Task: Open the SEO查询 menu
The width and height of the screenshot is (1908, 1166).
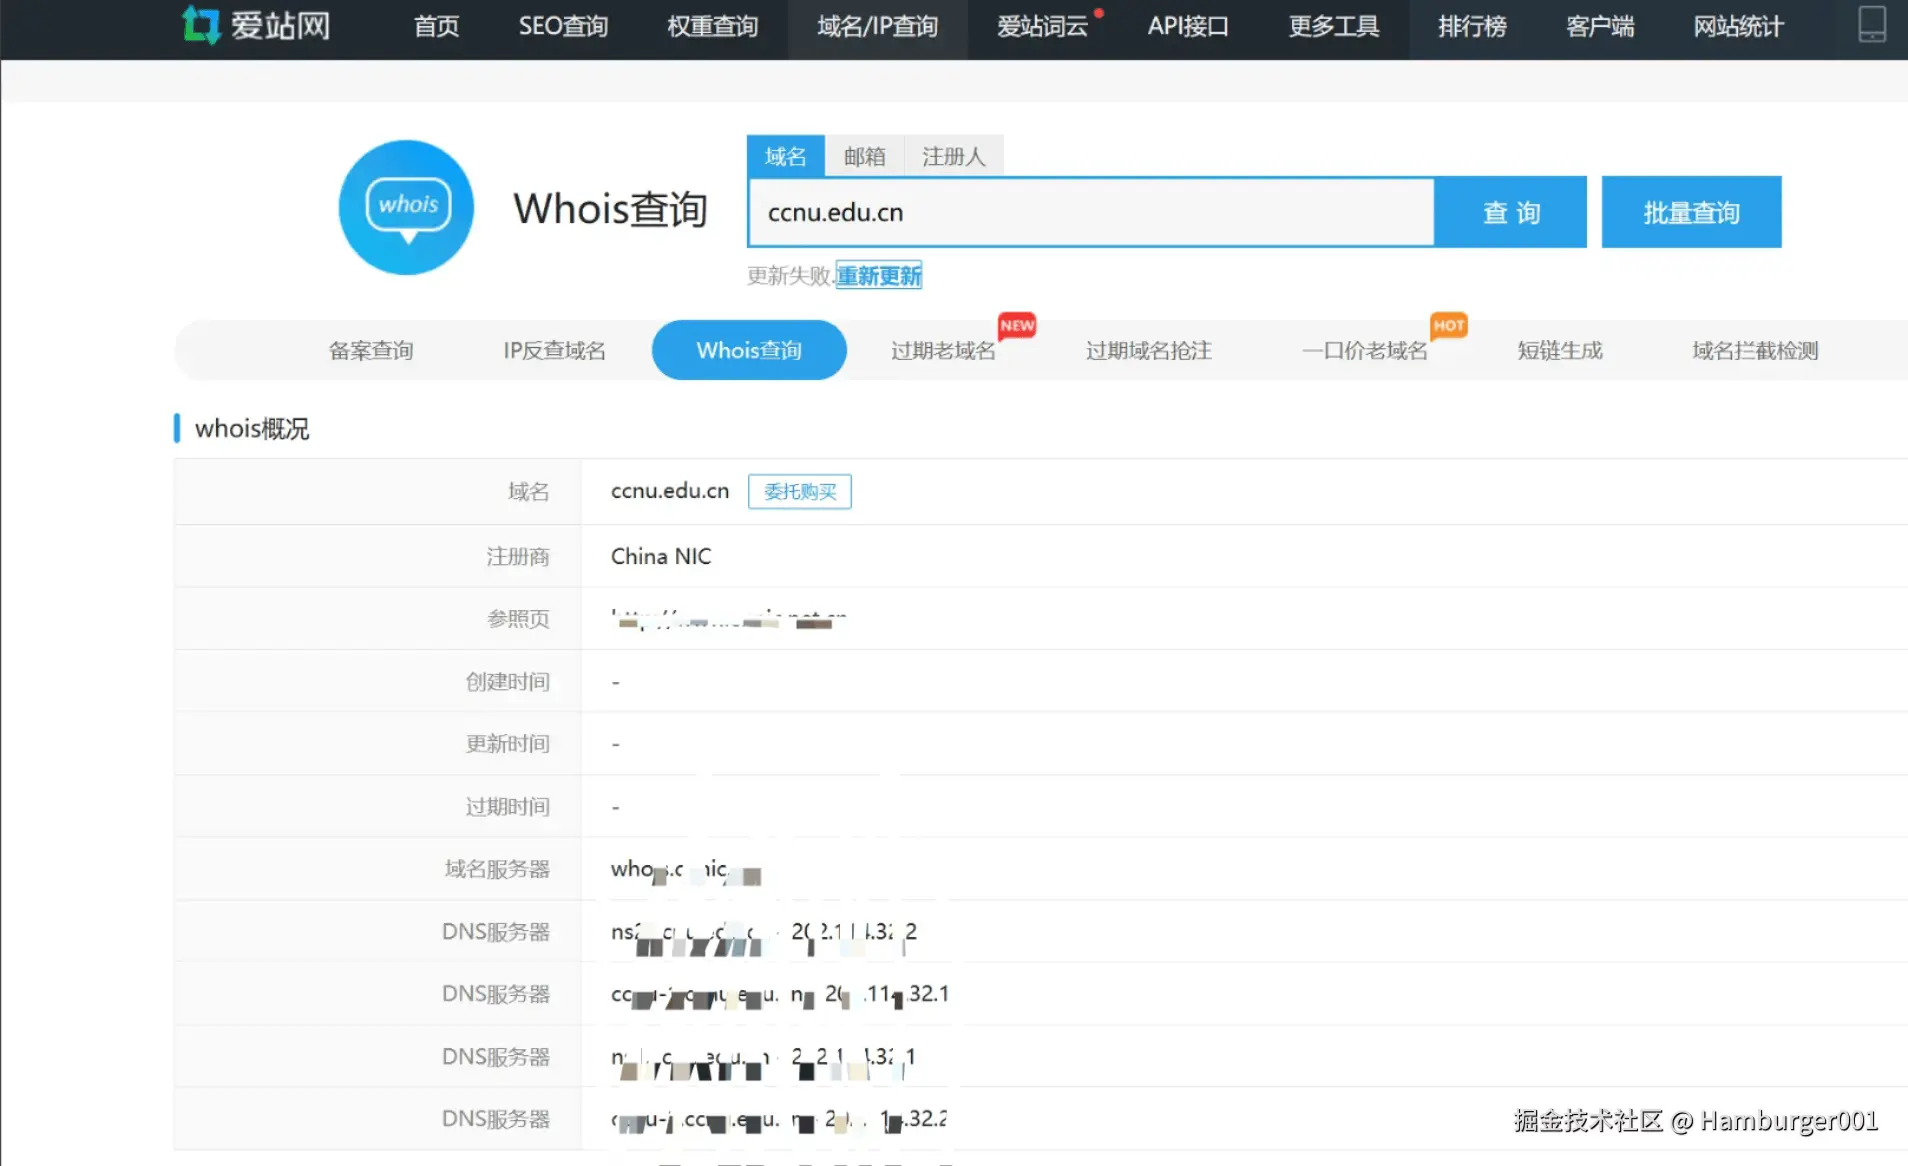Action: [x=563, y=26]
